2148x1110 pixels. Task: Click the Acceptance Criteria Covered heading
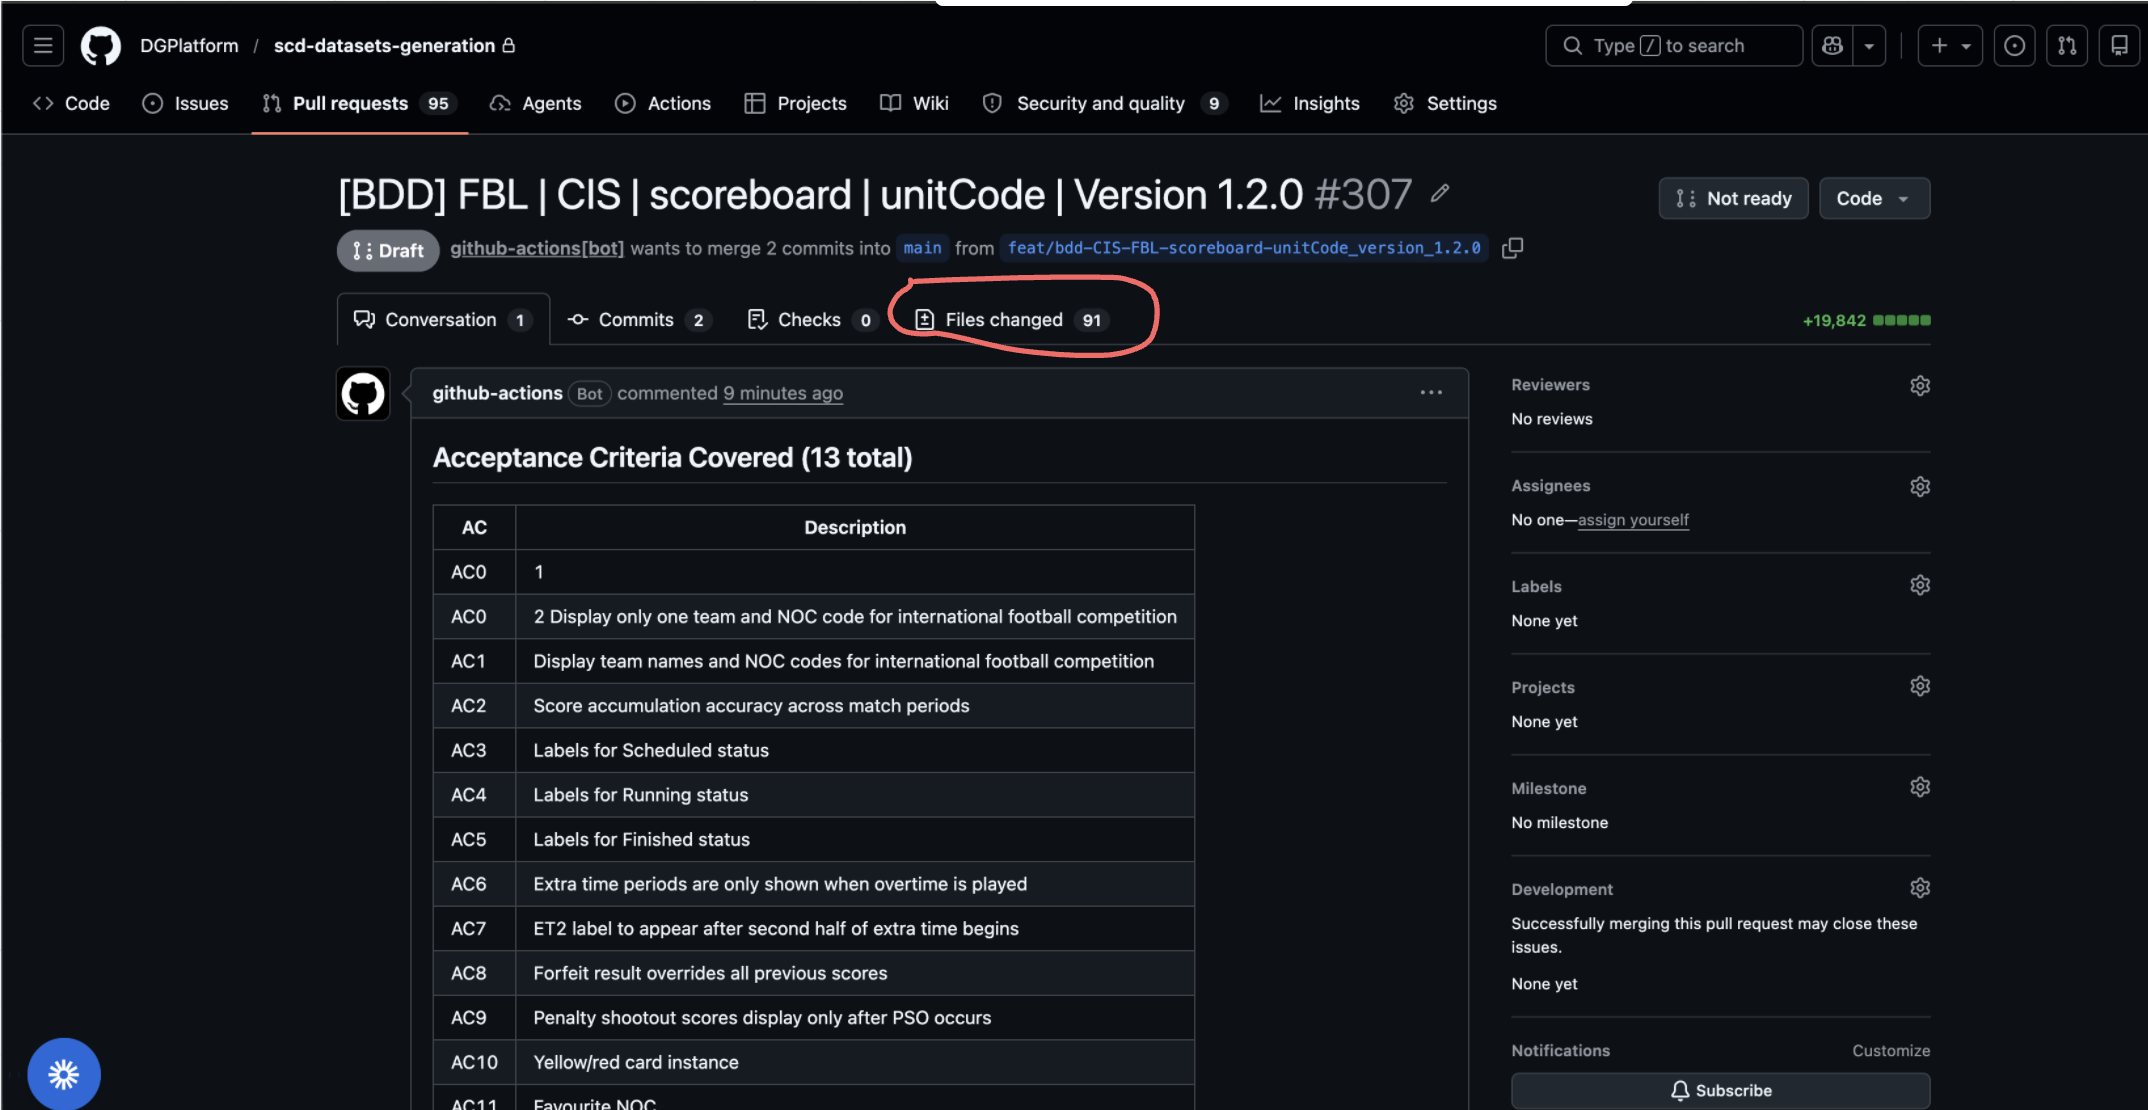672,458
